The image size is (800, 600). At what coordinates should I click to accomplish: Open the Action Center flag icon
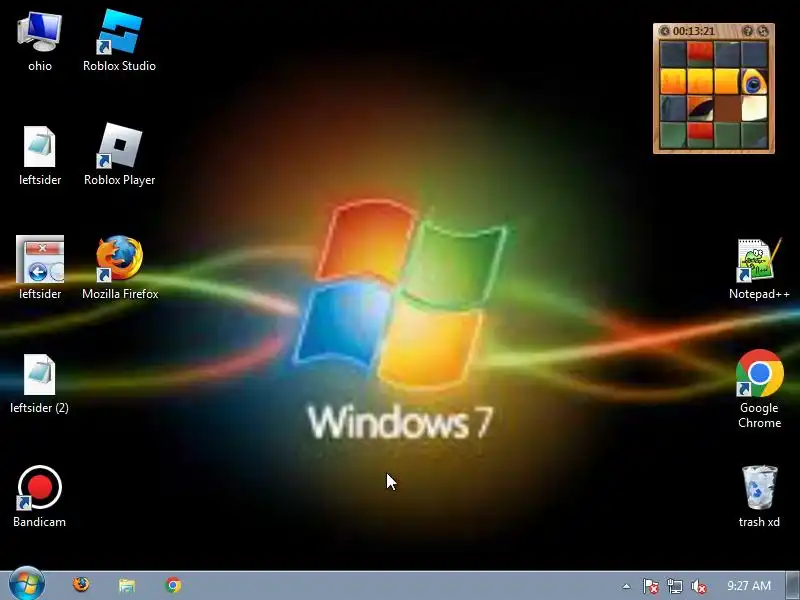pyautogui.click(x=650, y=586)
